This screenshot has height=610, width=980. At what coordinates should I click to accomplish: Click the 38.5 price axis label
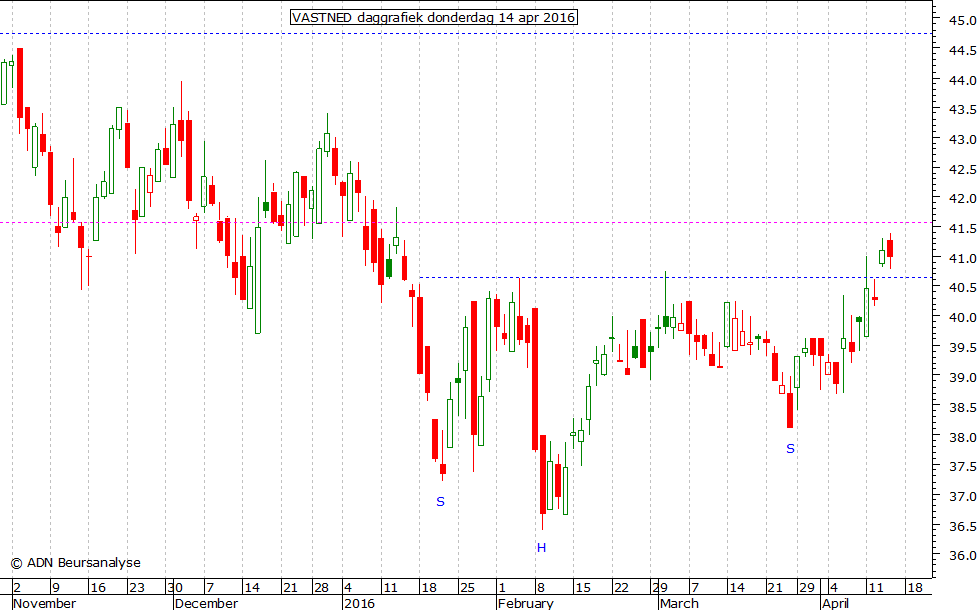[x=962, y=408]
